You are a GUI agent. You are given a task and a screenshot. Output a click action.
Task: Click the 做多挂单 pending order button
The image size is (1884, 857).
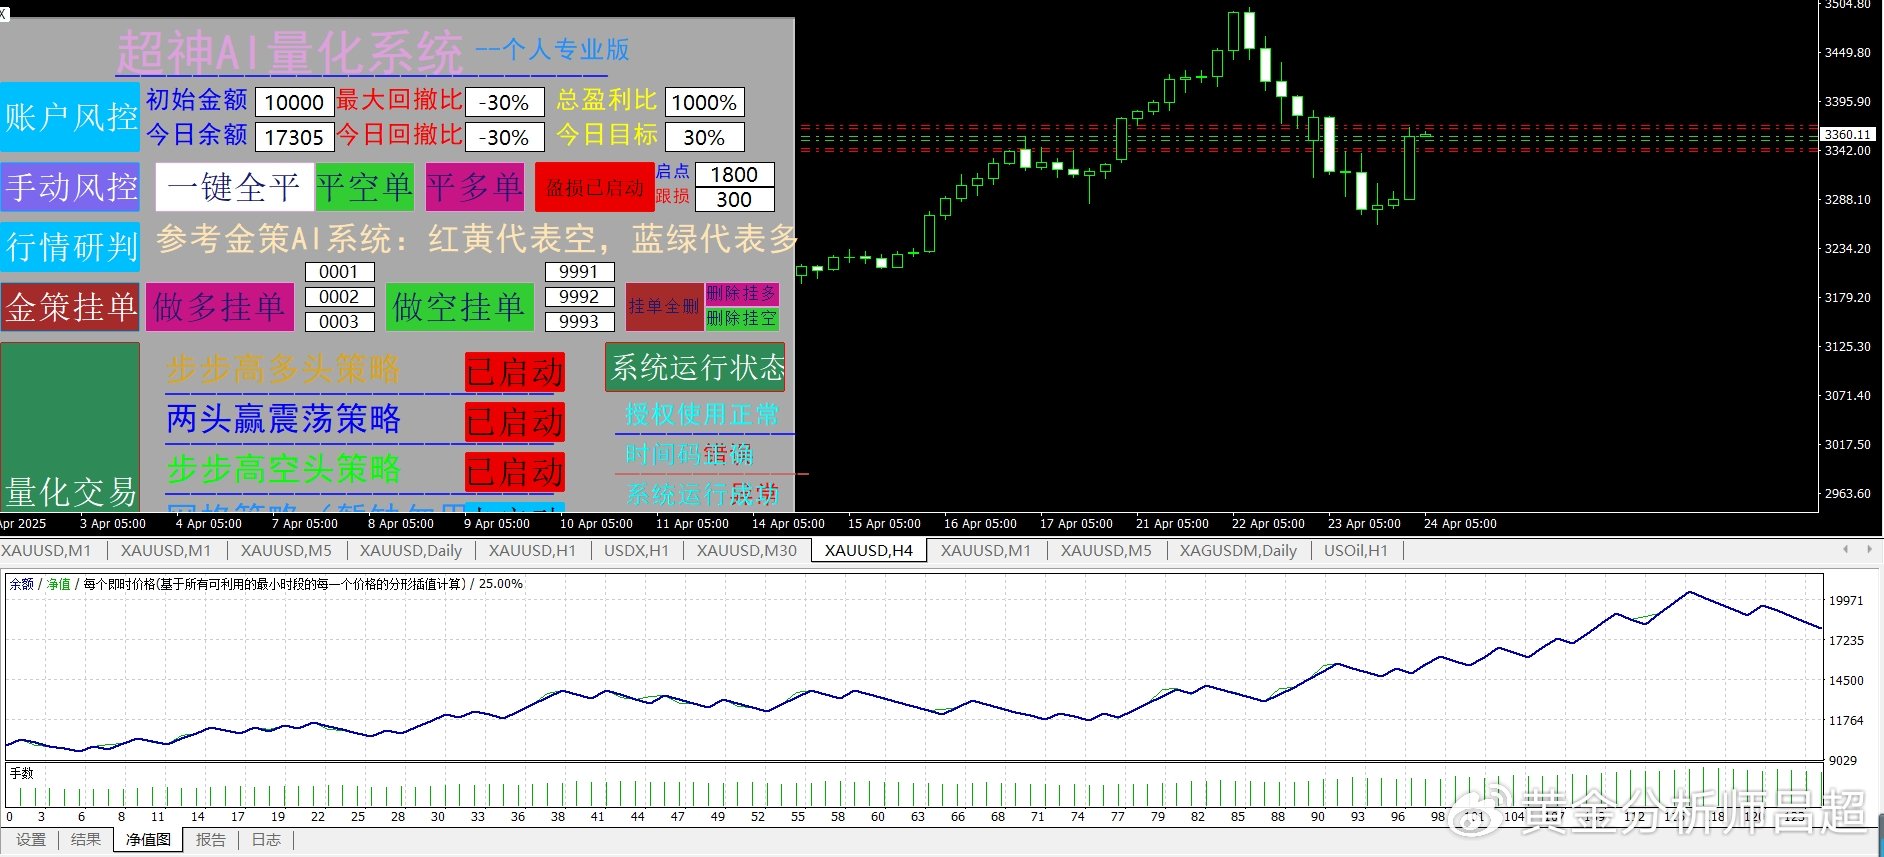tap(220, 307)
